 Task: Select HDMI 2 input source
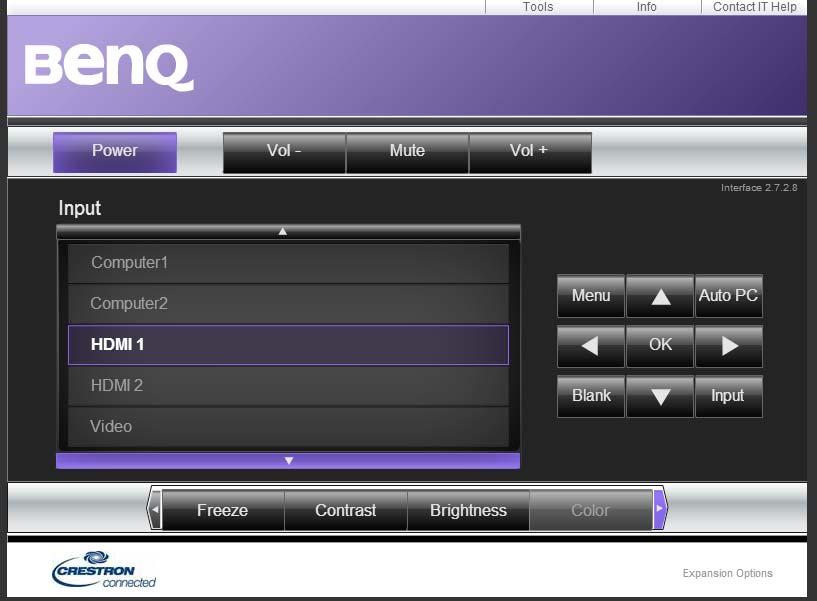click(288, 386)
